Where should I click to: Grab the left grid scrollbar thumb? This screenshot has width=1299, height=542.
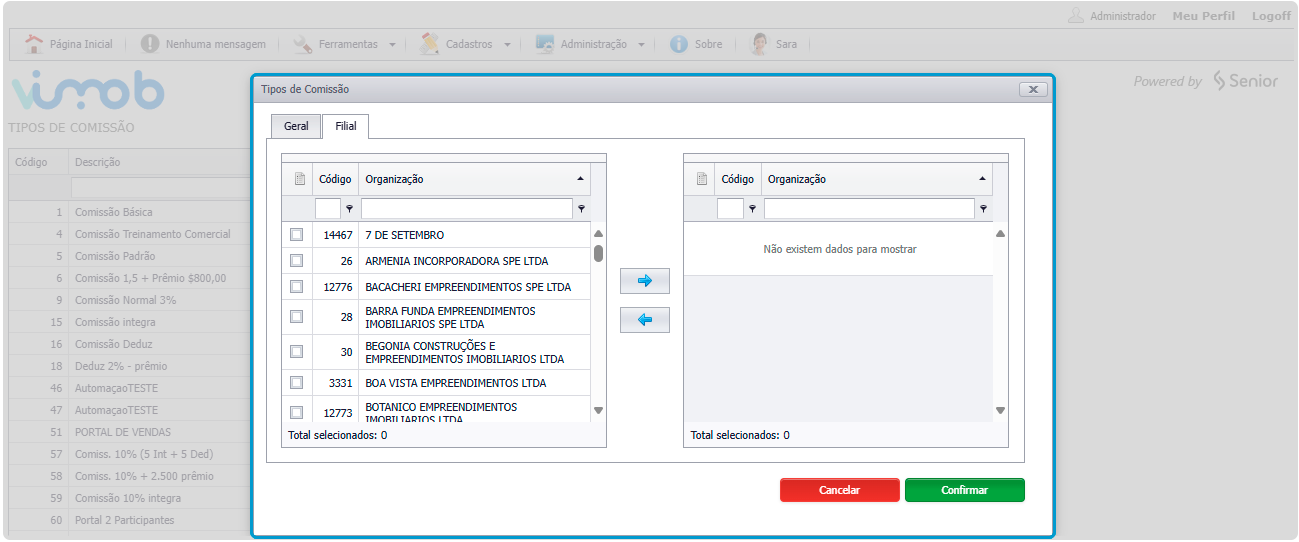coord(598,253)
